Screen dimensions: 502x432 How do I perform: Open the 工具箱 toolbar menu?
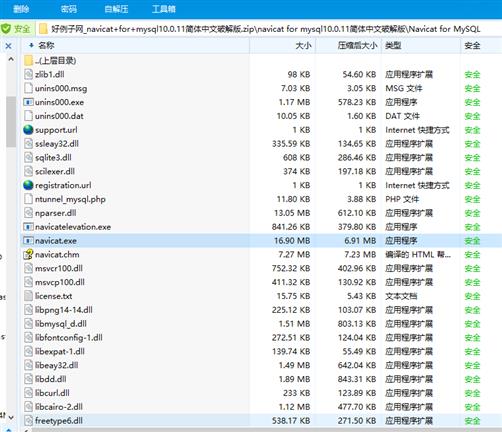(164, 9)
